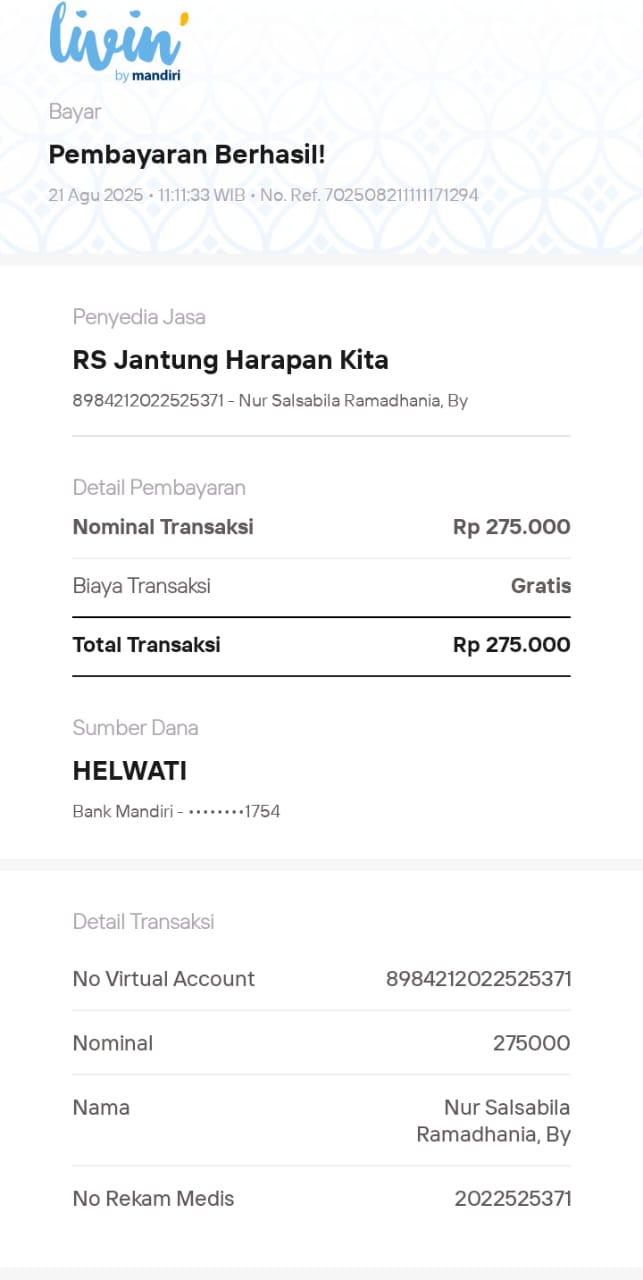
Task: Tap the No Rekam Medis value 2022525371
Action: pos(512,1198)
